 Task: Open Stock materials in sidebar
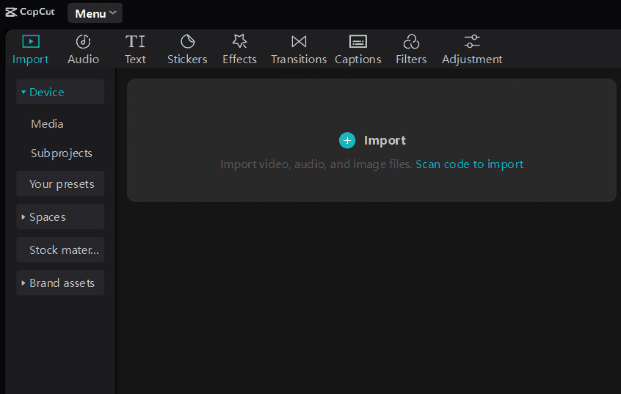60,250
